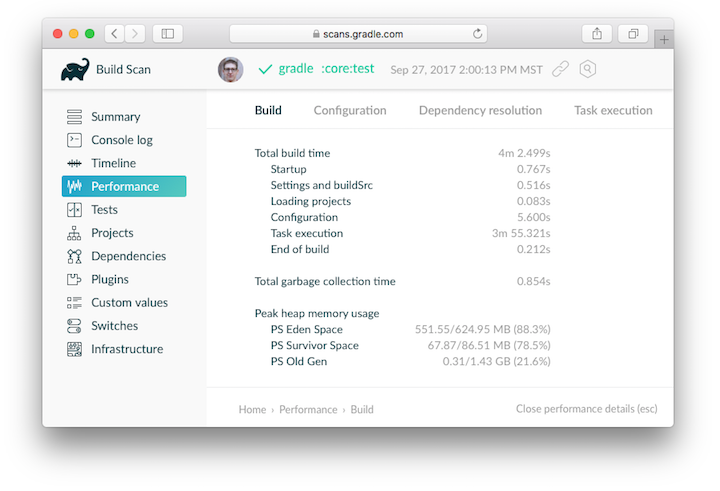
Task: Open Console log in sidebar
Action: 124,140
